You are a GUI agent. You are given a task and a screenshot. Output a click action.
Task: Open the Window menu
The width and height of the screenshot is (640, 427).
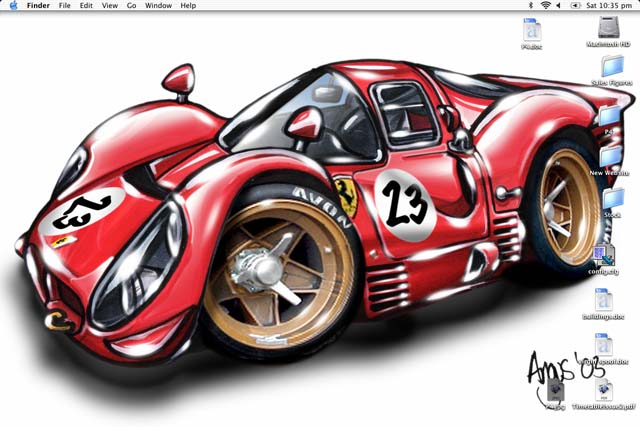click(158, 6)
